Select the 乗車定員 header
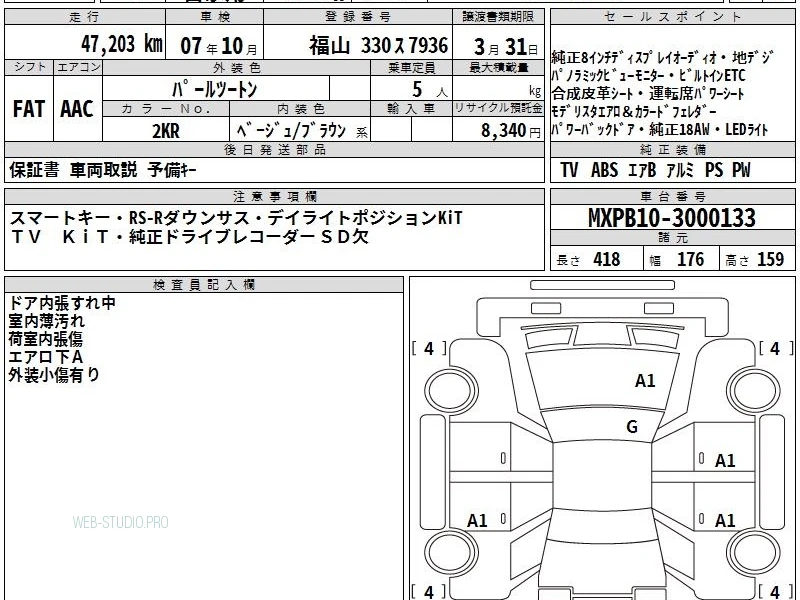The width and height of the screenshot is (800, 600). (411, 67)
